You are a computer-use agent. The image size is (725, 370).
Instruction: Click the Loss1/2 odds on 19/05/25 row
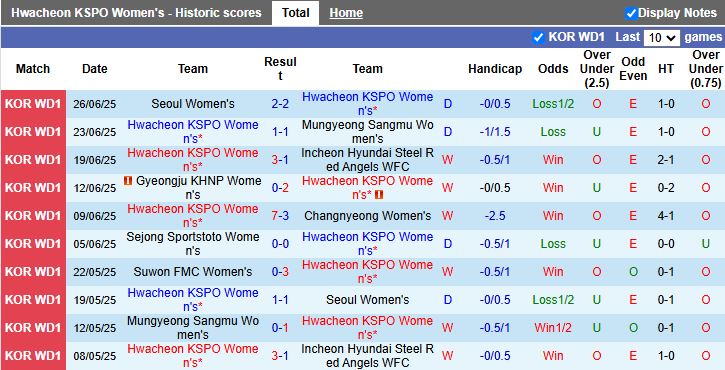(x=553, y=300)
